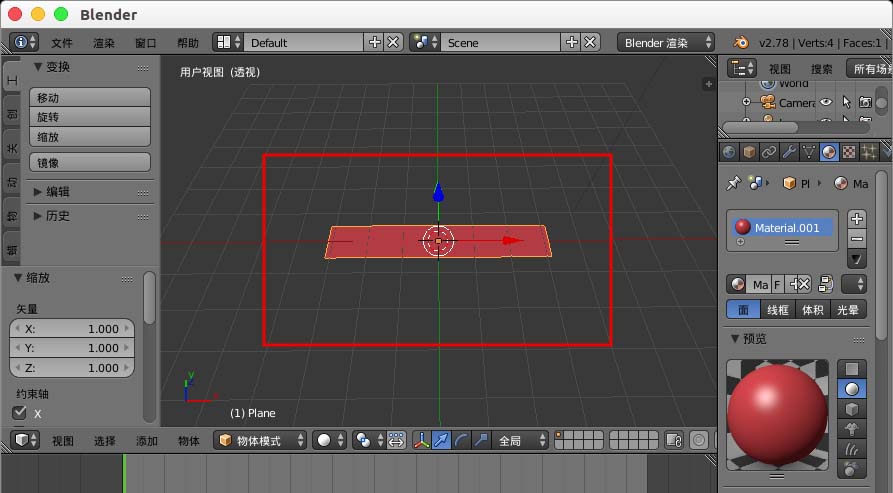Viewport: 893px width, 493px height.
Task: Open the Modifiers wrench tab
Action: (789, 152)
